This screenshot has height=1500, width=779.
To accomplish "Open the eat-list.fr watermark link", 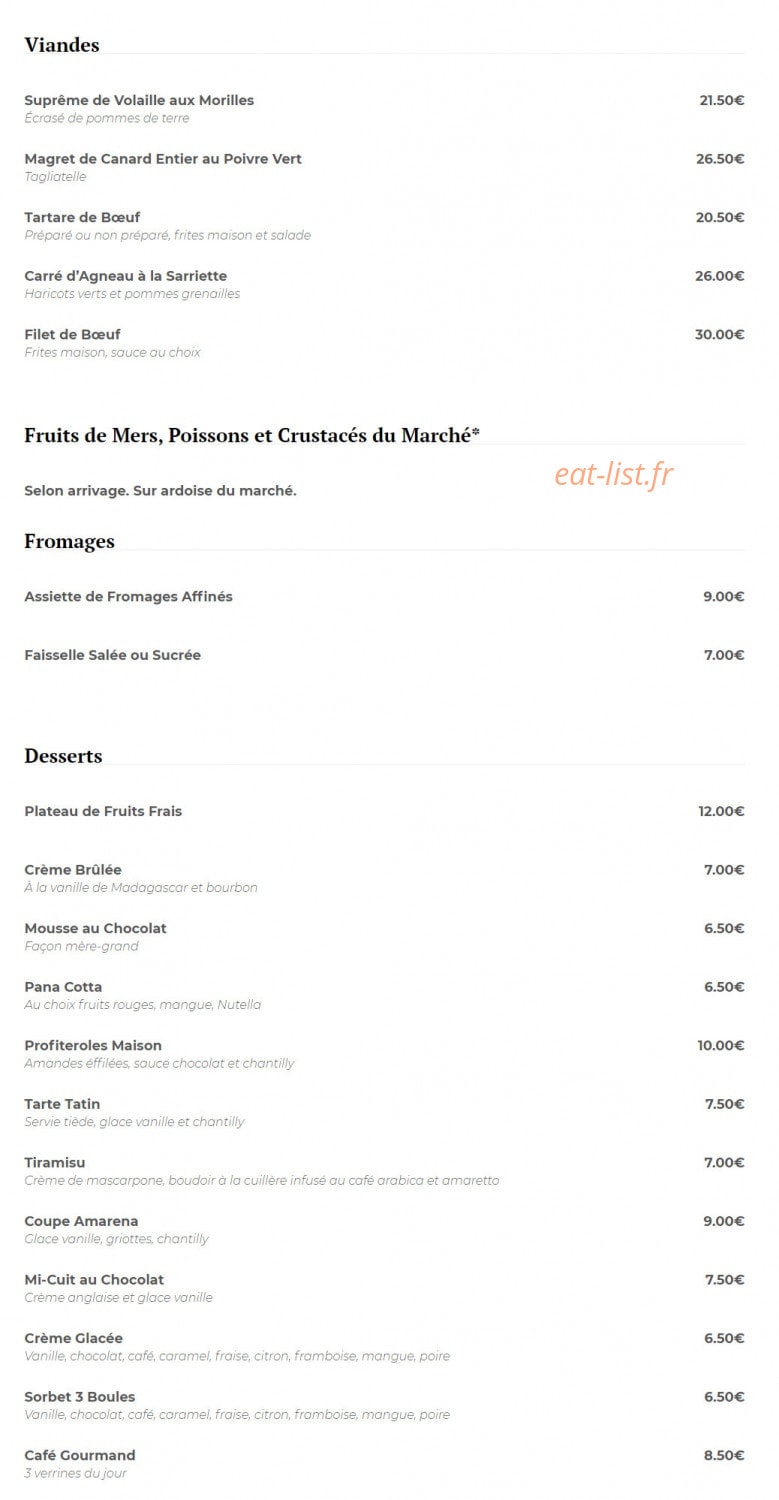I will pos(614,474).
